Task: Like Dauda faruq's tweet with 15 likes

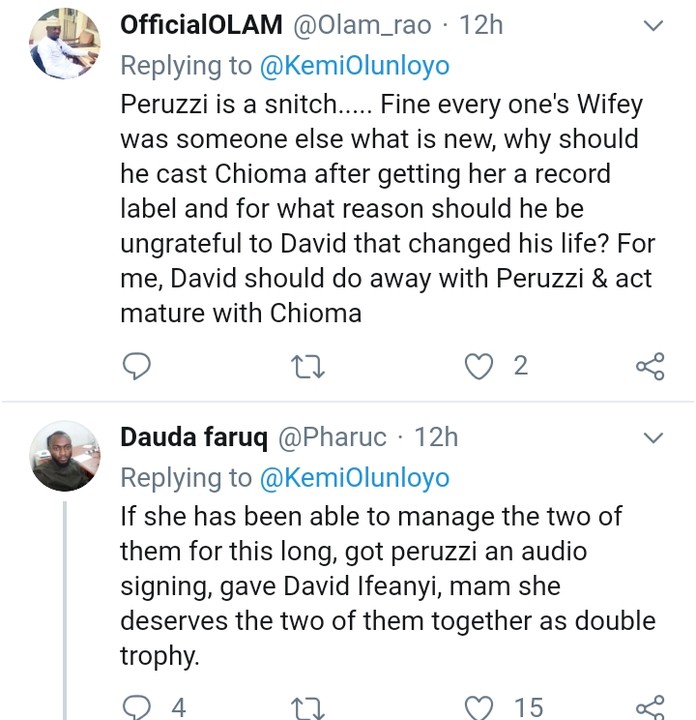Action: pyautogui.click(x=479, y=708)
